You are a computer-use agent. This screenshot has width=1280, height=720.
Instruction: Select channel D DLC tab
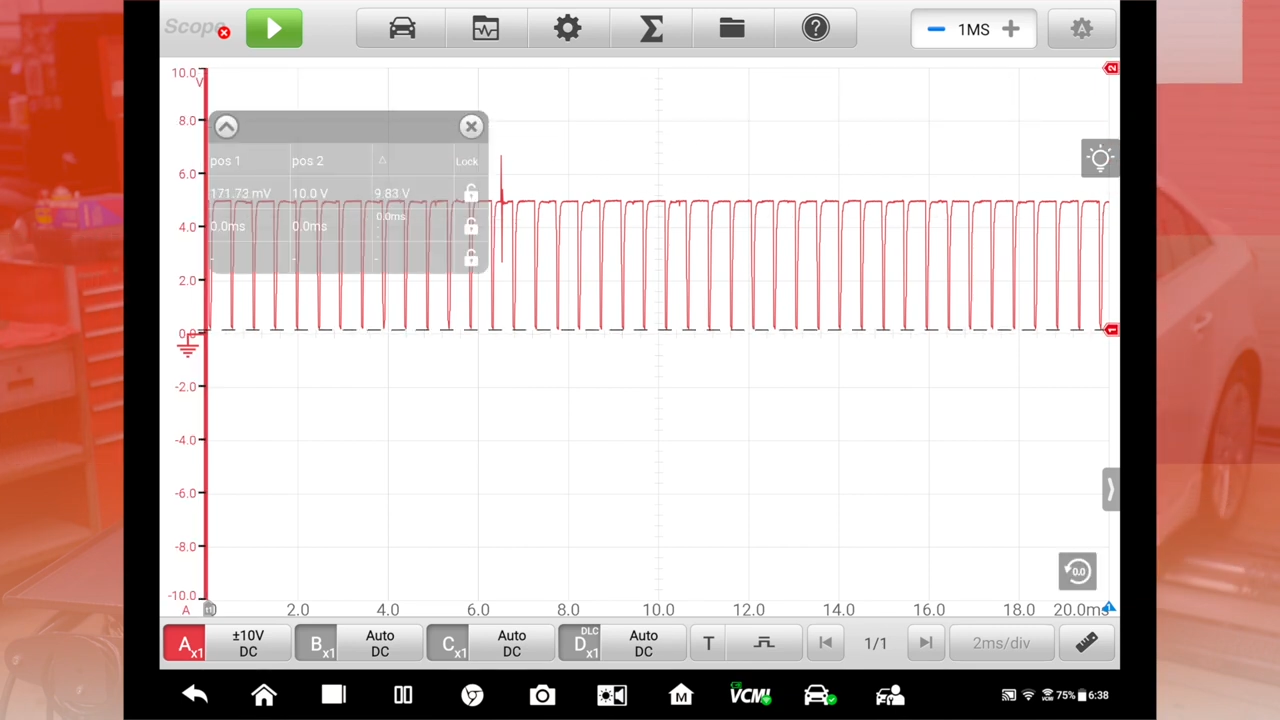580,643
